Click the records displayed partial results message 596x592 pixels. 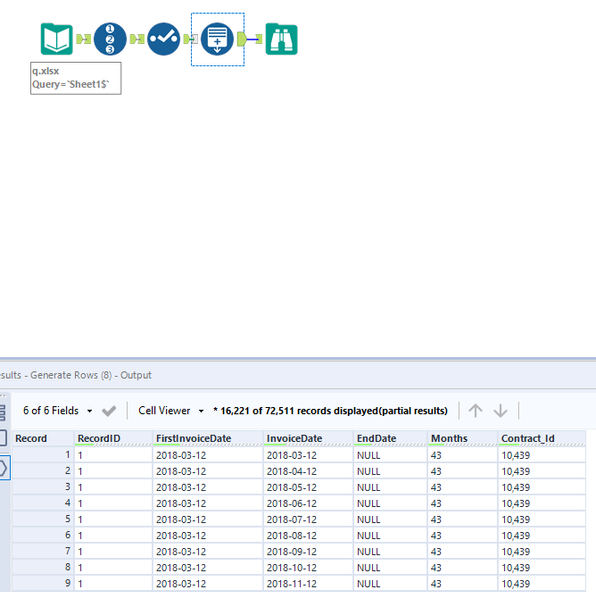click(330, 411)
